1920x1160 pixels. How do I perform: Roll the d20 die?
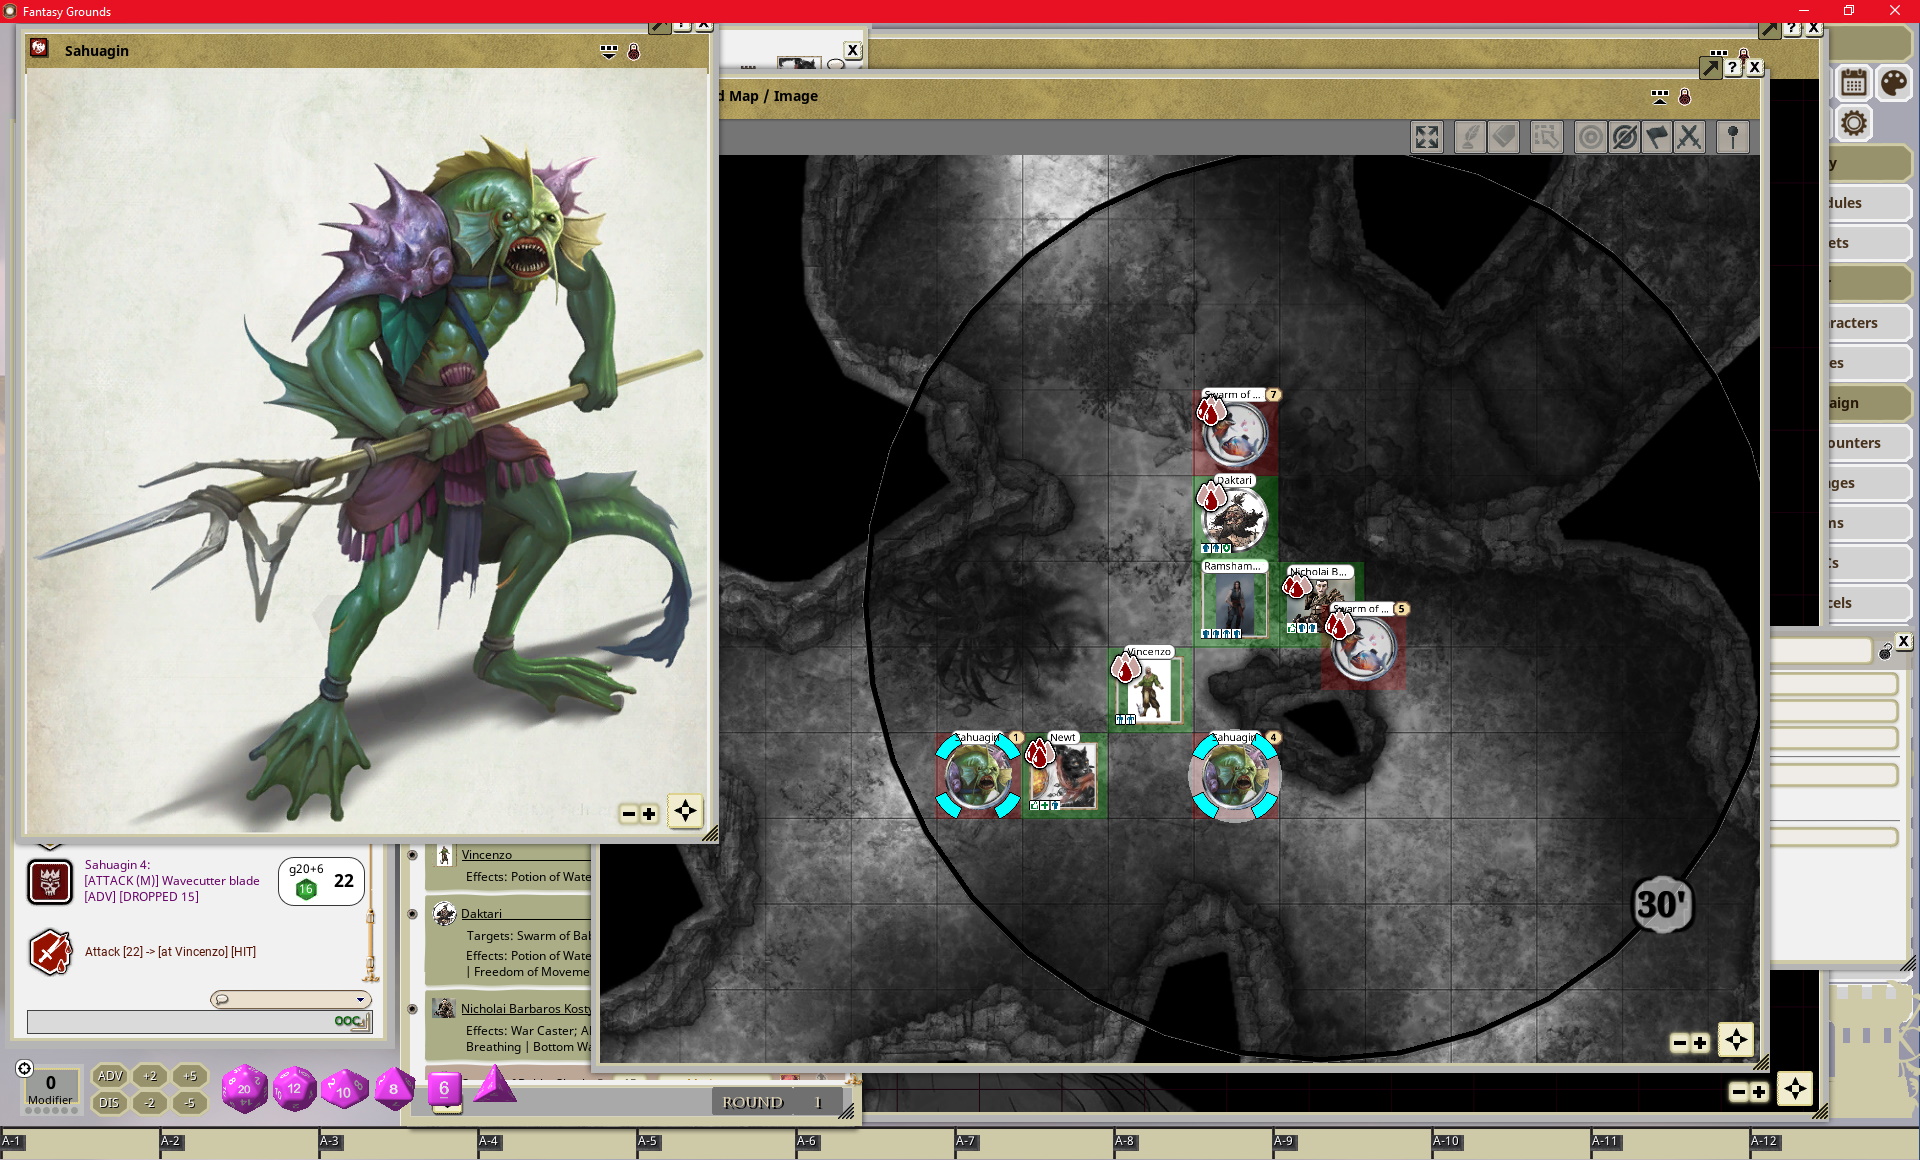[244, 1089]
